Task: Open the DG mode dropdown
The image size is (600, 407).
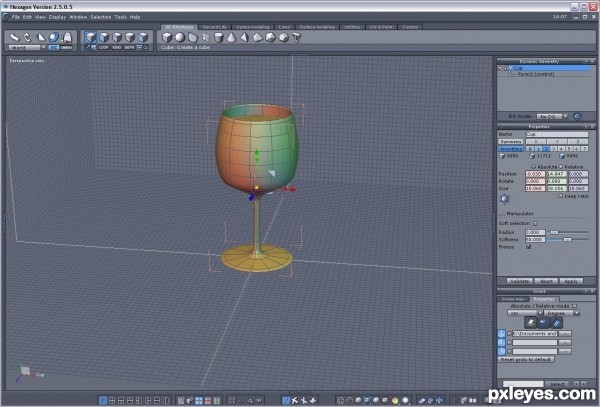Action: pos(552,116)
